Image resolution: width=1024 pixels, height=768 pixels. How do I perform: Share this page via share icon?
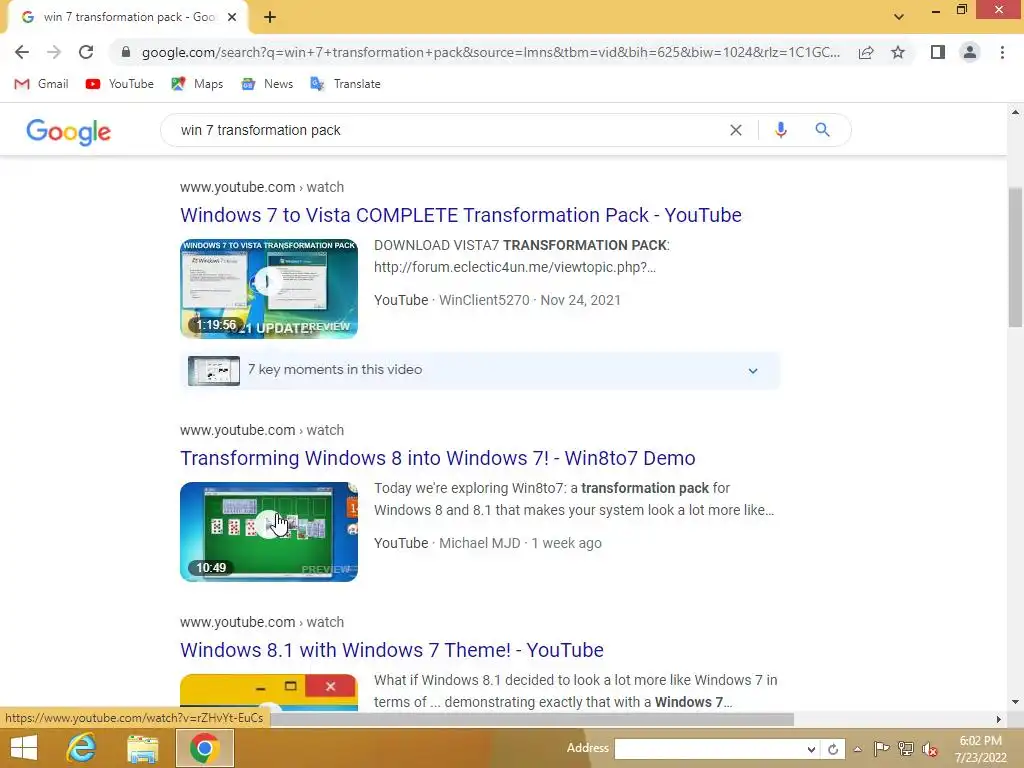pyautogui.click(x=866, y=52)
